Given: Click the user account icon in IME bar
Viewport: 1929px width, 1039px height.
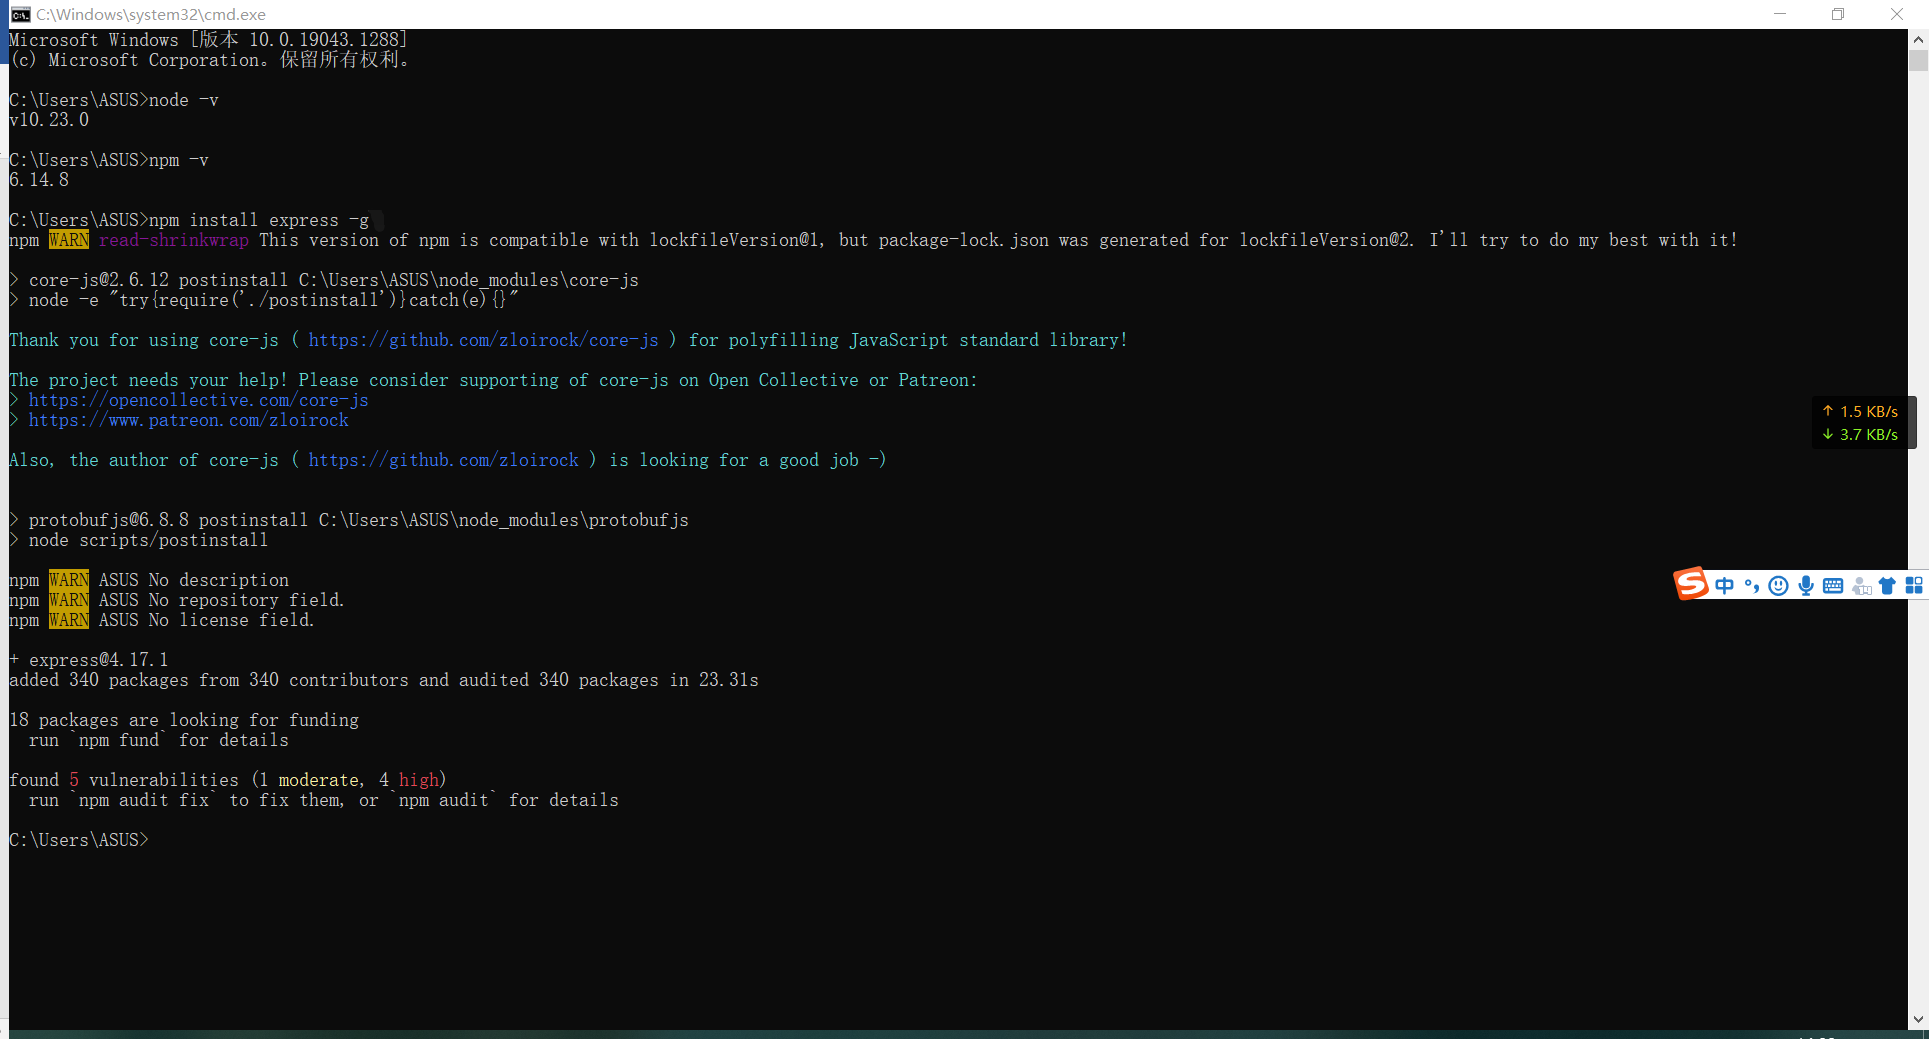Looking at the screenshot, I should coord(1861,586).
